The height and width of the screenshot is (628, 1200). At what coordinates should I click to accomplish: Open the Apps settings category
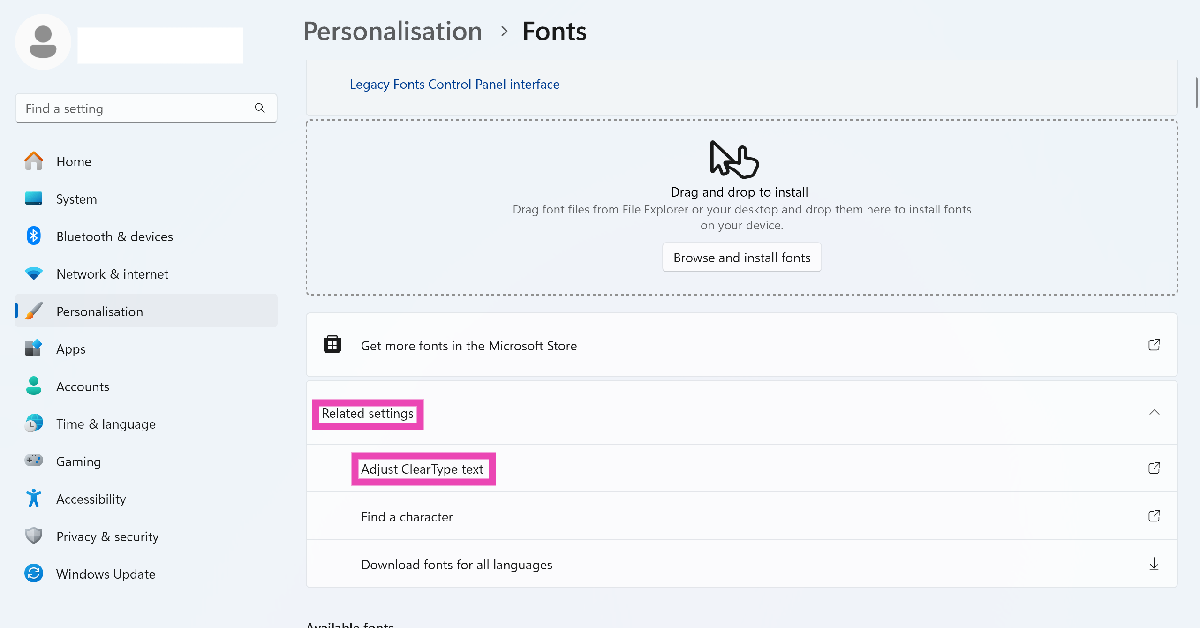71,349
